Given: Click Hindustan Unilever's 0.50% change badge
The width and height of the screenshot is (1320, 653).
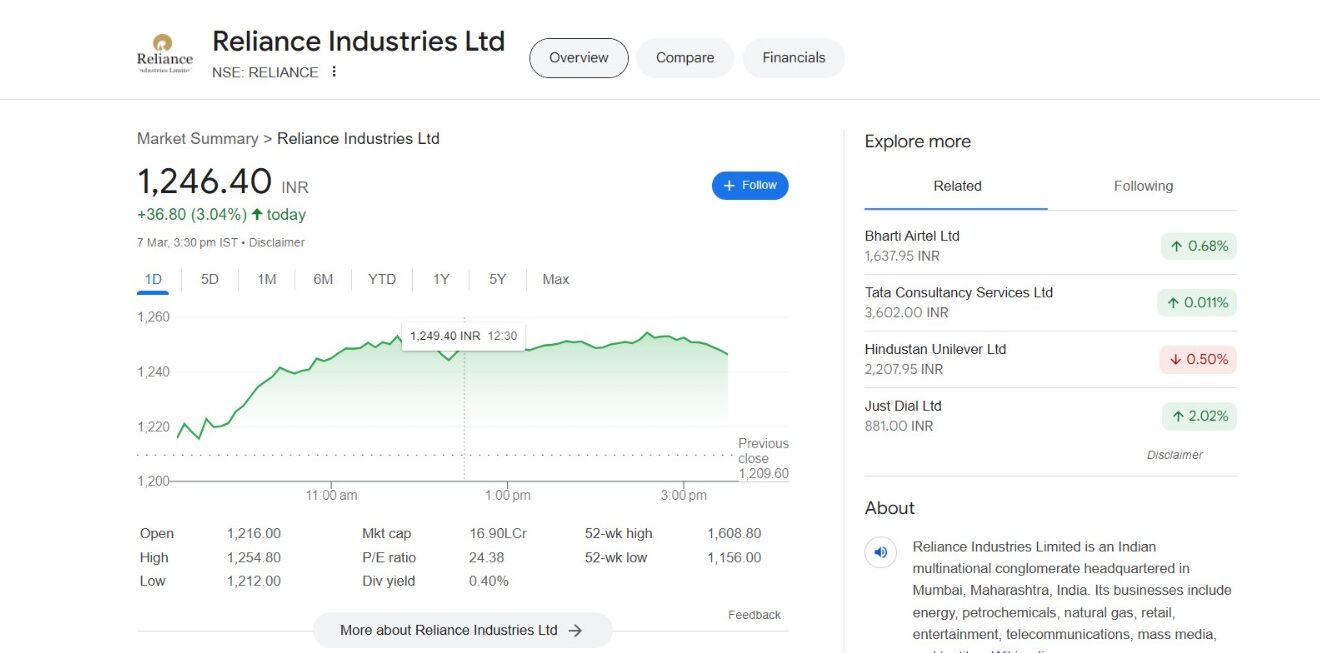Looking at the screenshot, I should point(1199,359).
